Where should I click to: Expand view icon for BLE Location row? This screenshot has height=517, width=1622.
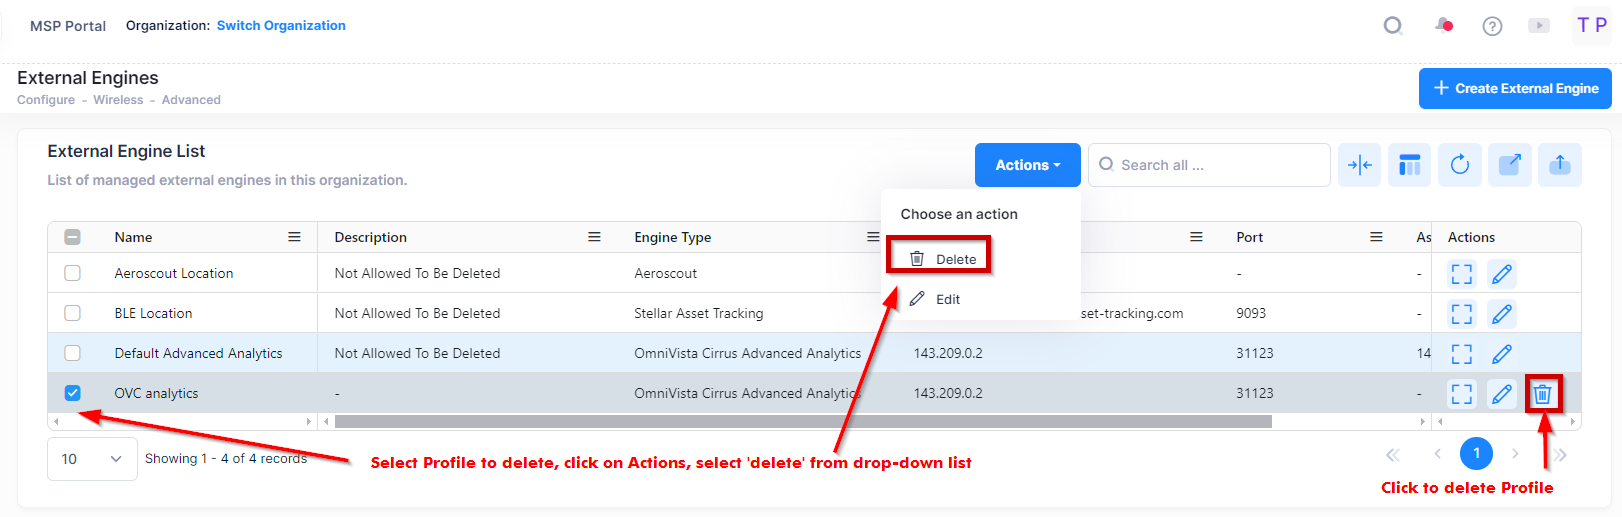tap(1461, 314)
